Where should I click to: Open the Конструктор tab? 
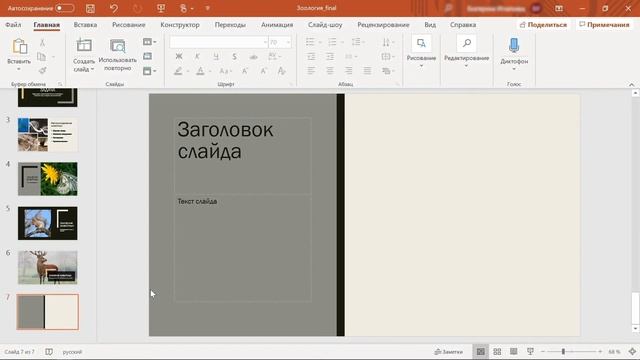tap(180, 25)
